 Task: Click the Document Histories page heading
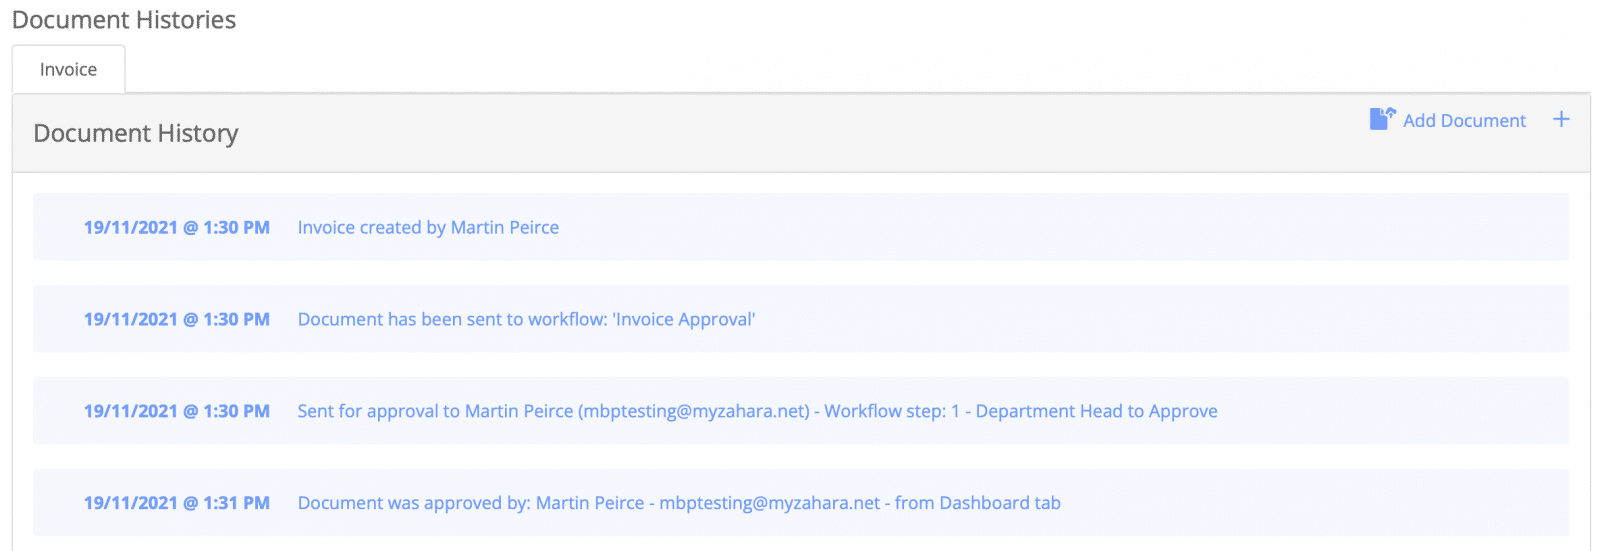point(124,19)
